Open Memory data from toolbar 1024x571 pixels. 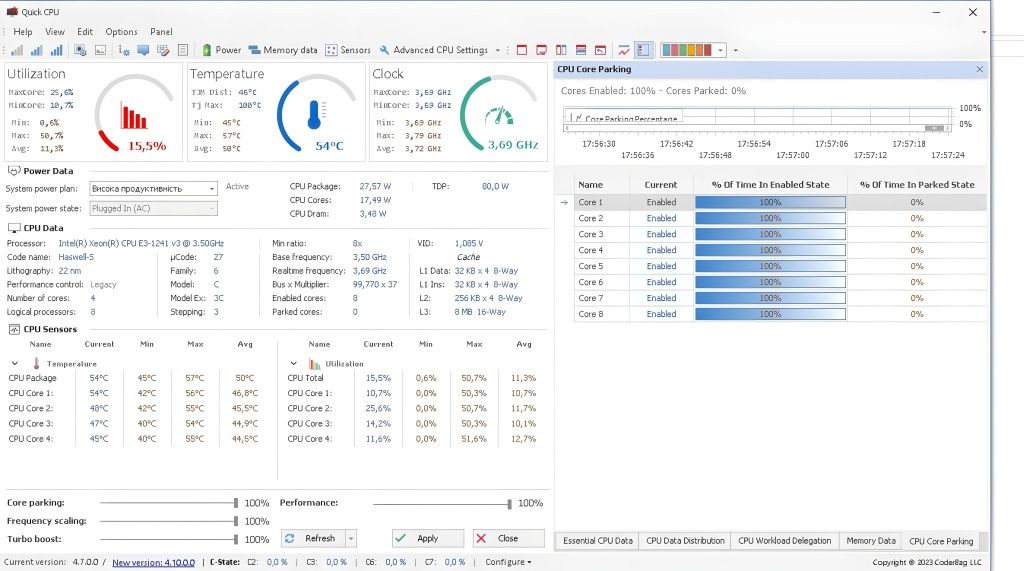283,50
